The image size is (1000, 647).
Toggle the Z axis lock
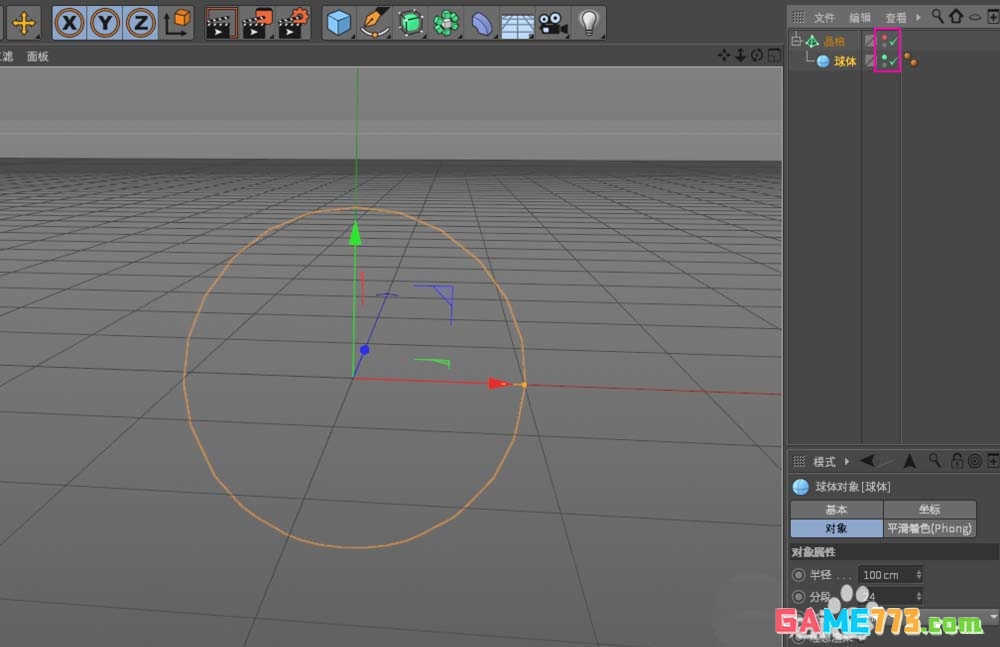[x=140, y=21]
